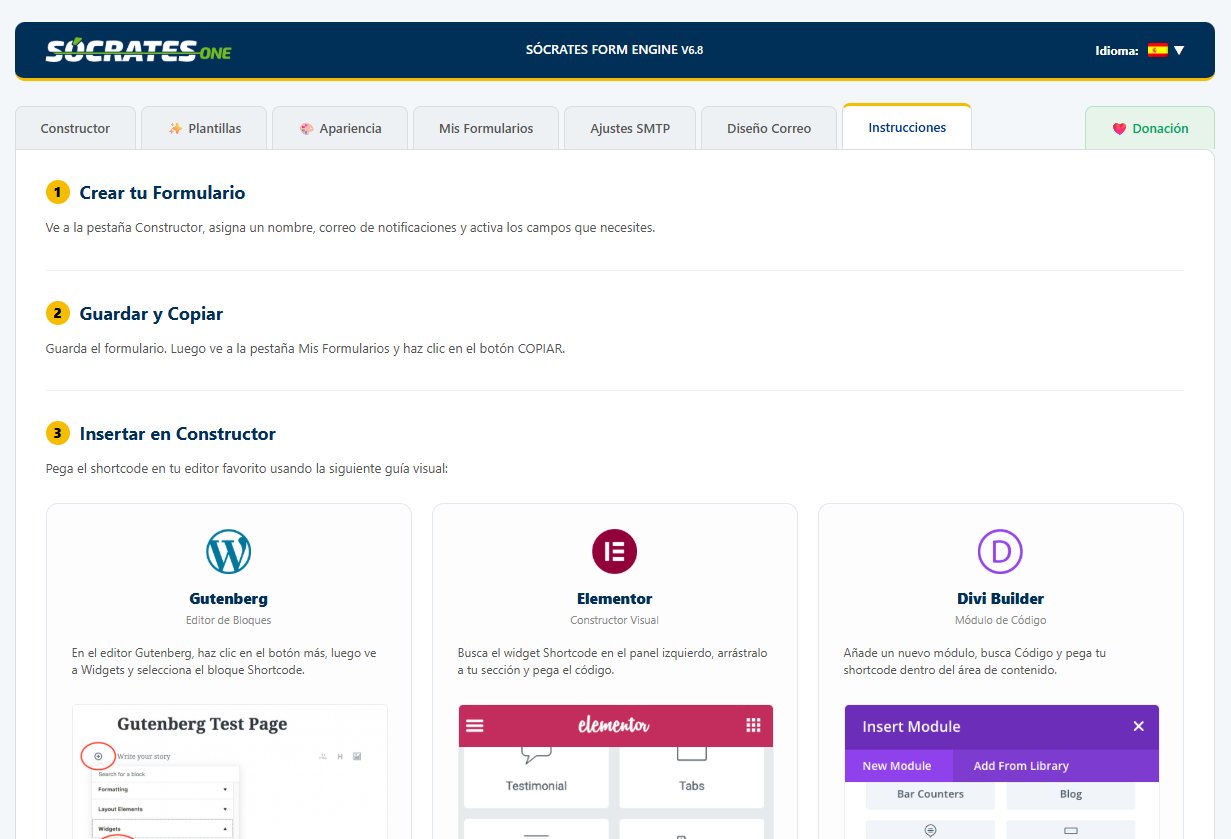1231x839 pixels.
Task: Click the Sócrates One logo
Action: pos(138,50)
